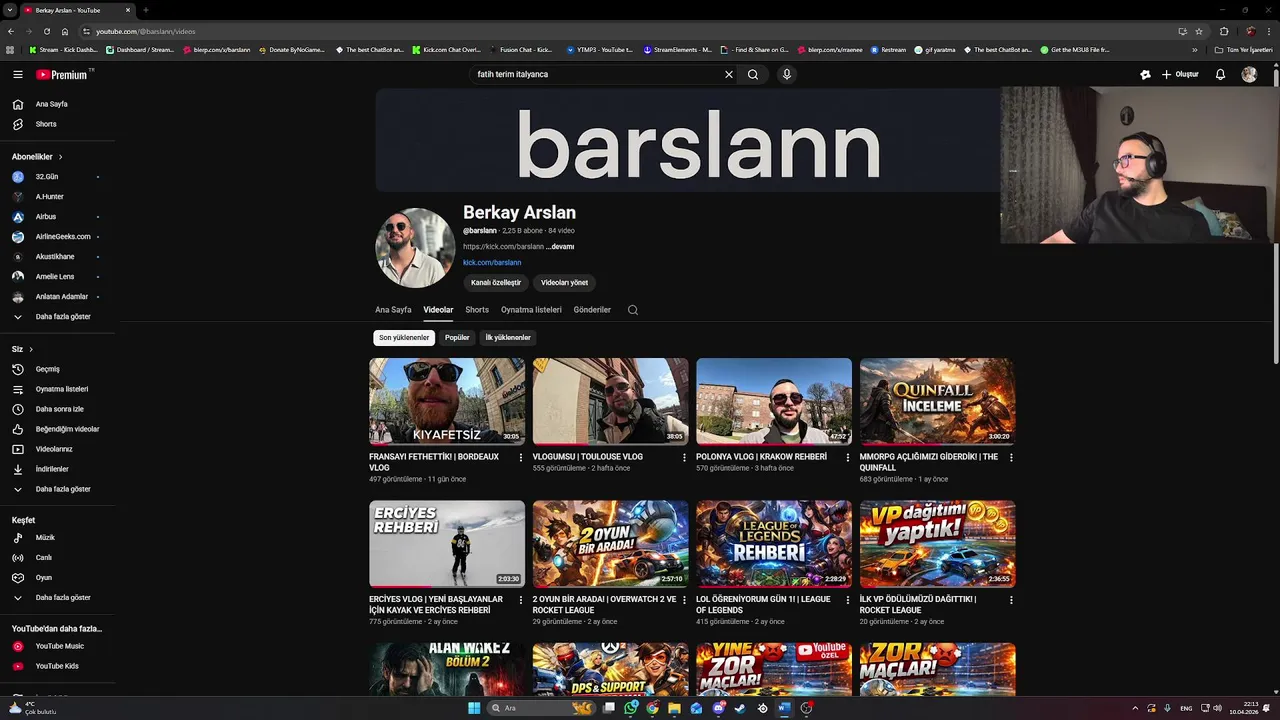Select the Videolar tab
The image size is (1280, 720).
[x=438, y=310]
